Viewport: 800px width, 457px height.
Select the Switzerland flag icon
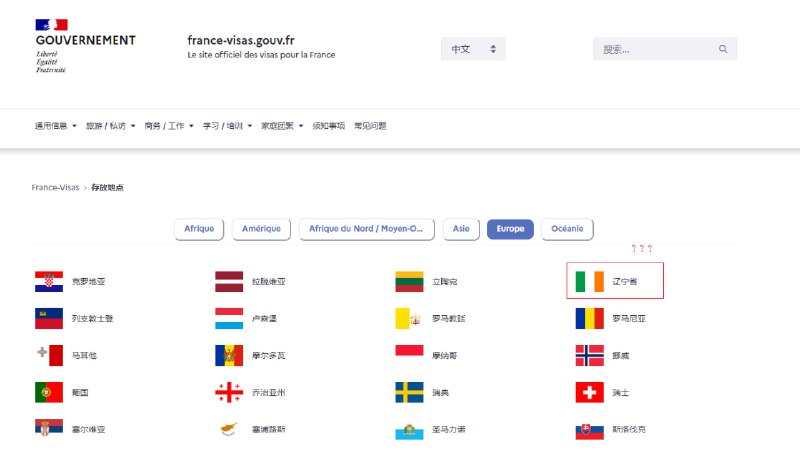coord(589,393)
